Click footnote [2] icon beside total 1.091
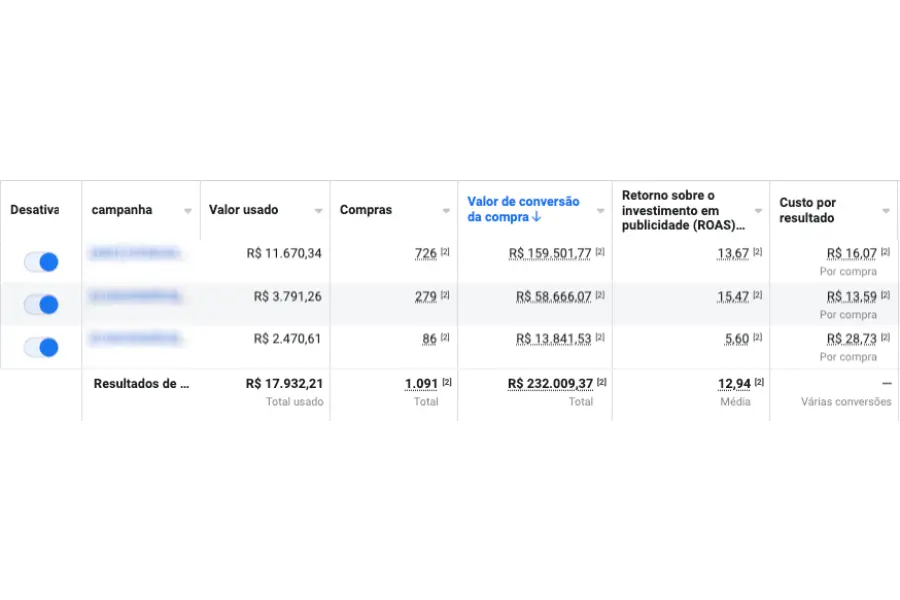This screenshot has height=600, width=900. click(x=446, y=383)
